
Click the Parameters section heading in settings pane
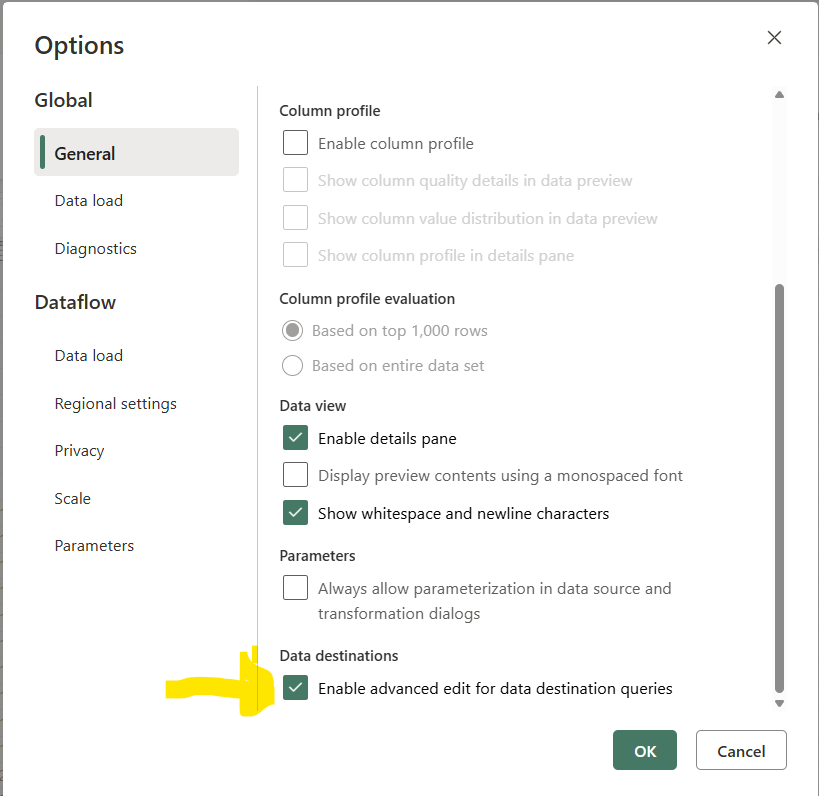coord(317,556)
